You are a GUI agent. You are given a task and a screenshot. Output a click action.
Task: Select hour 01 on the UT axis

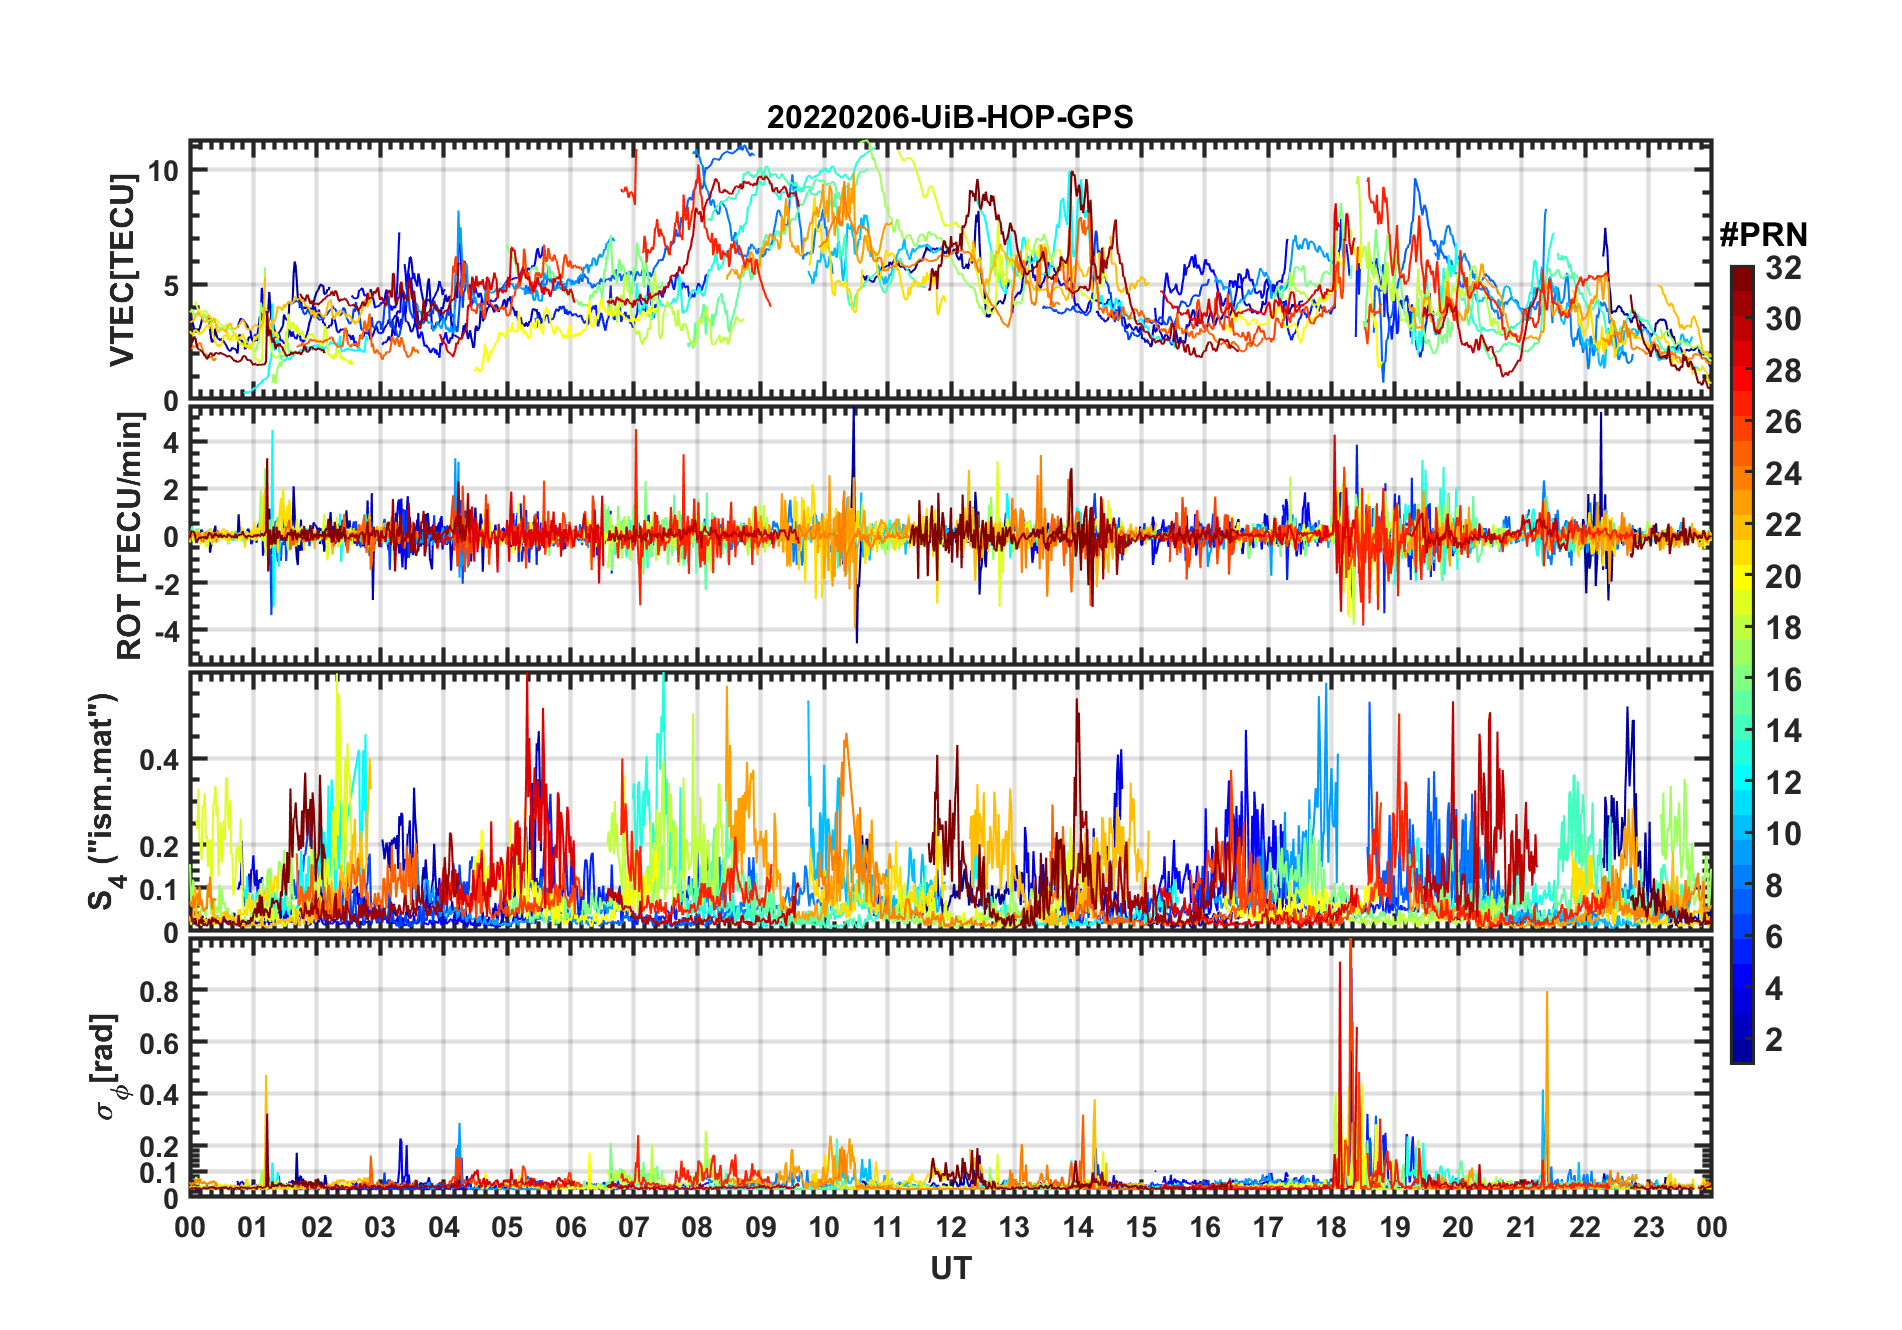[253, 1227]
